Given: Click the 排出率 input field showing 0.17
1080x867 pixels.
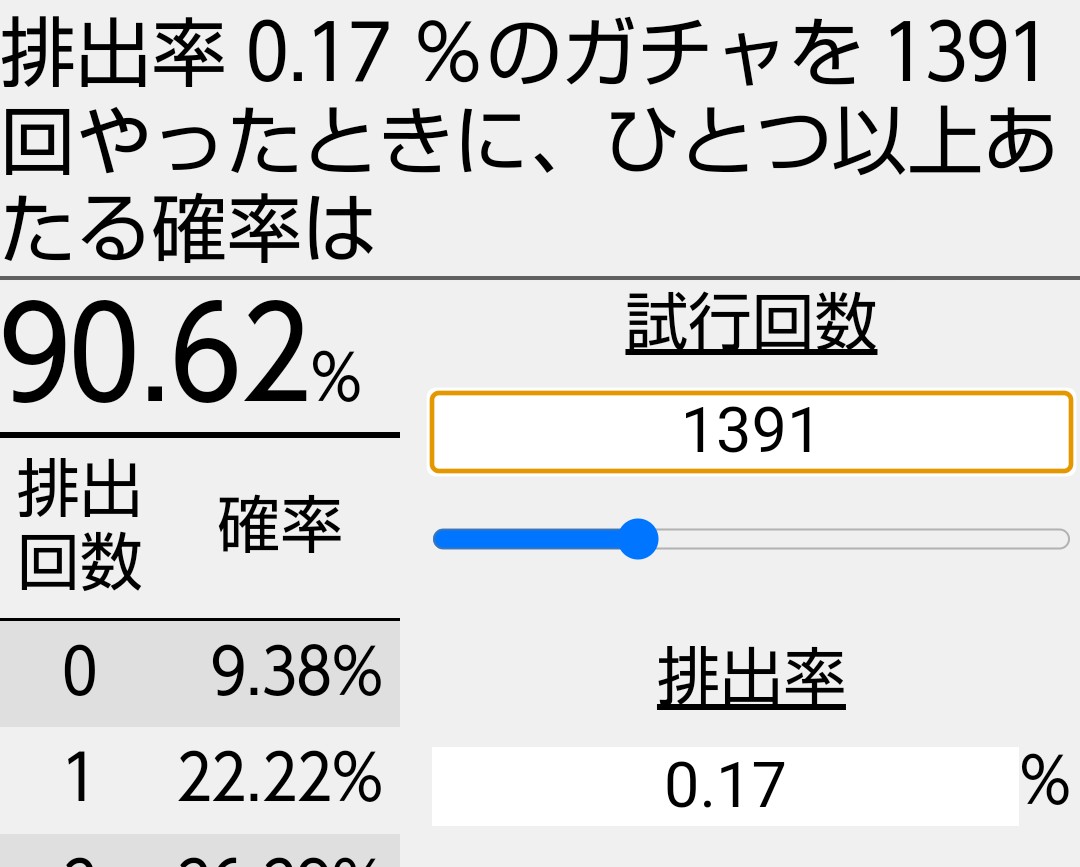Looking at the screenshot, I should coord(725,786).
